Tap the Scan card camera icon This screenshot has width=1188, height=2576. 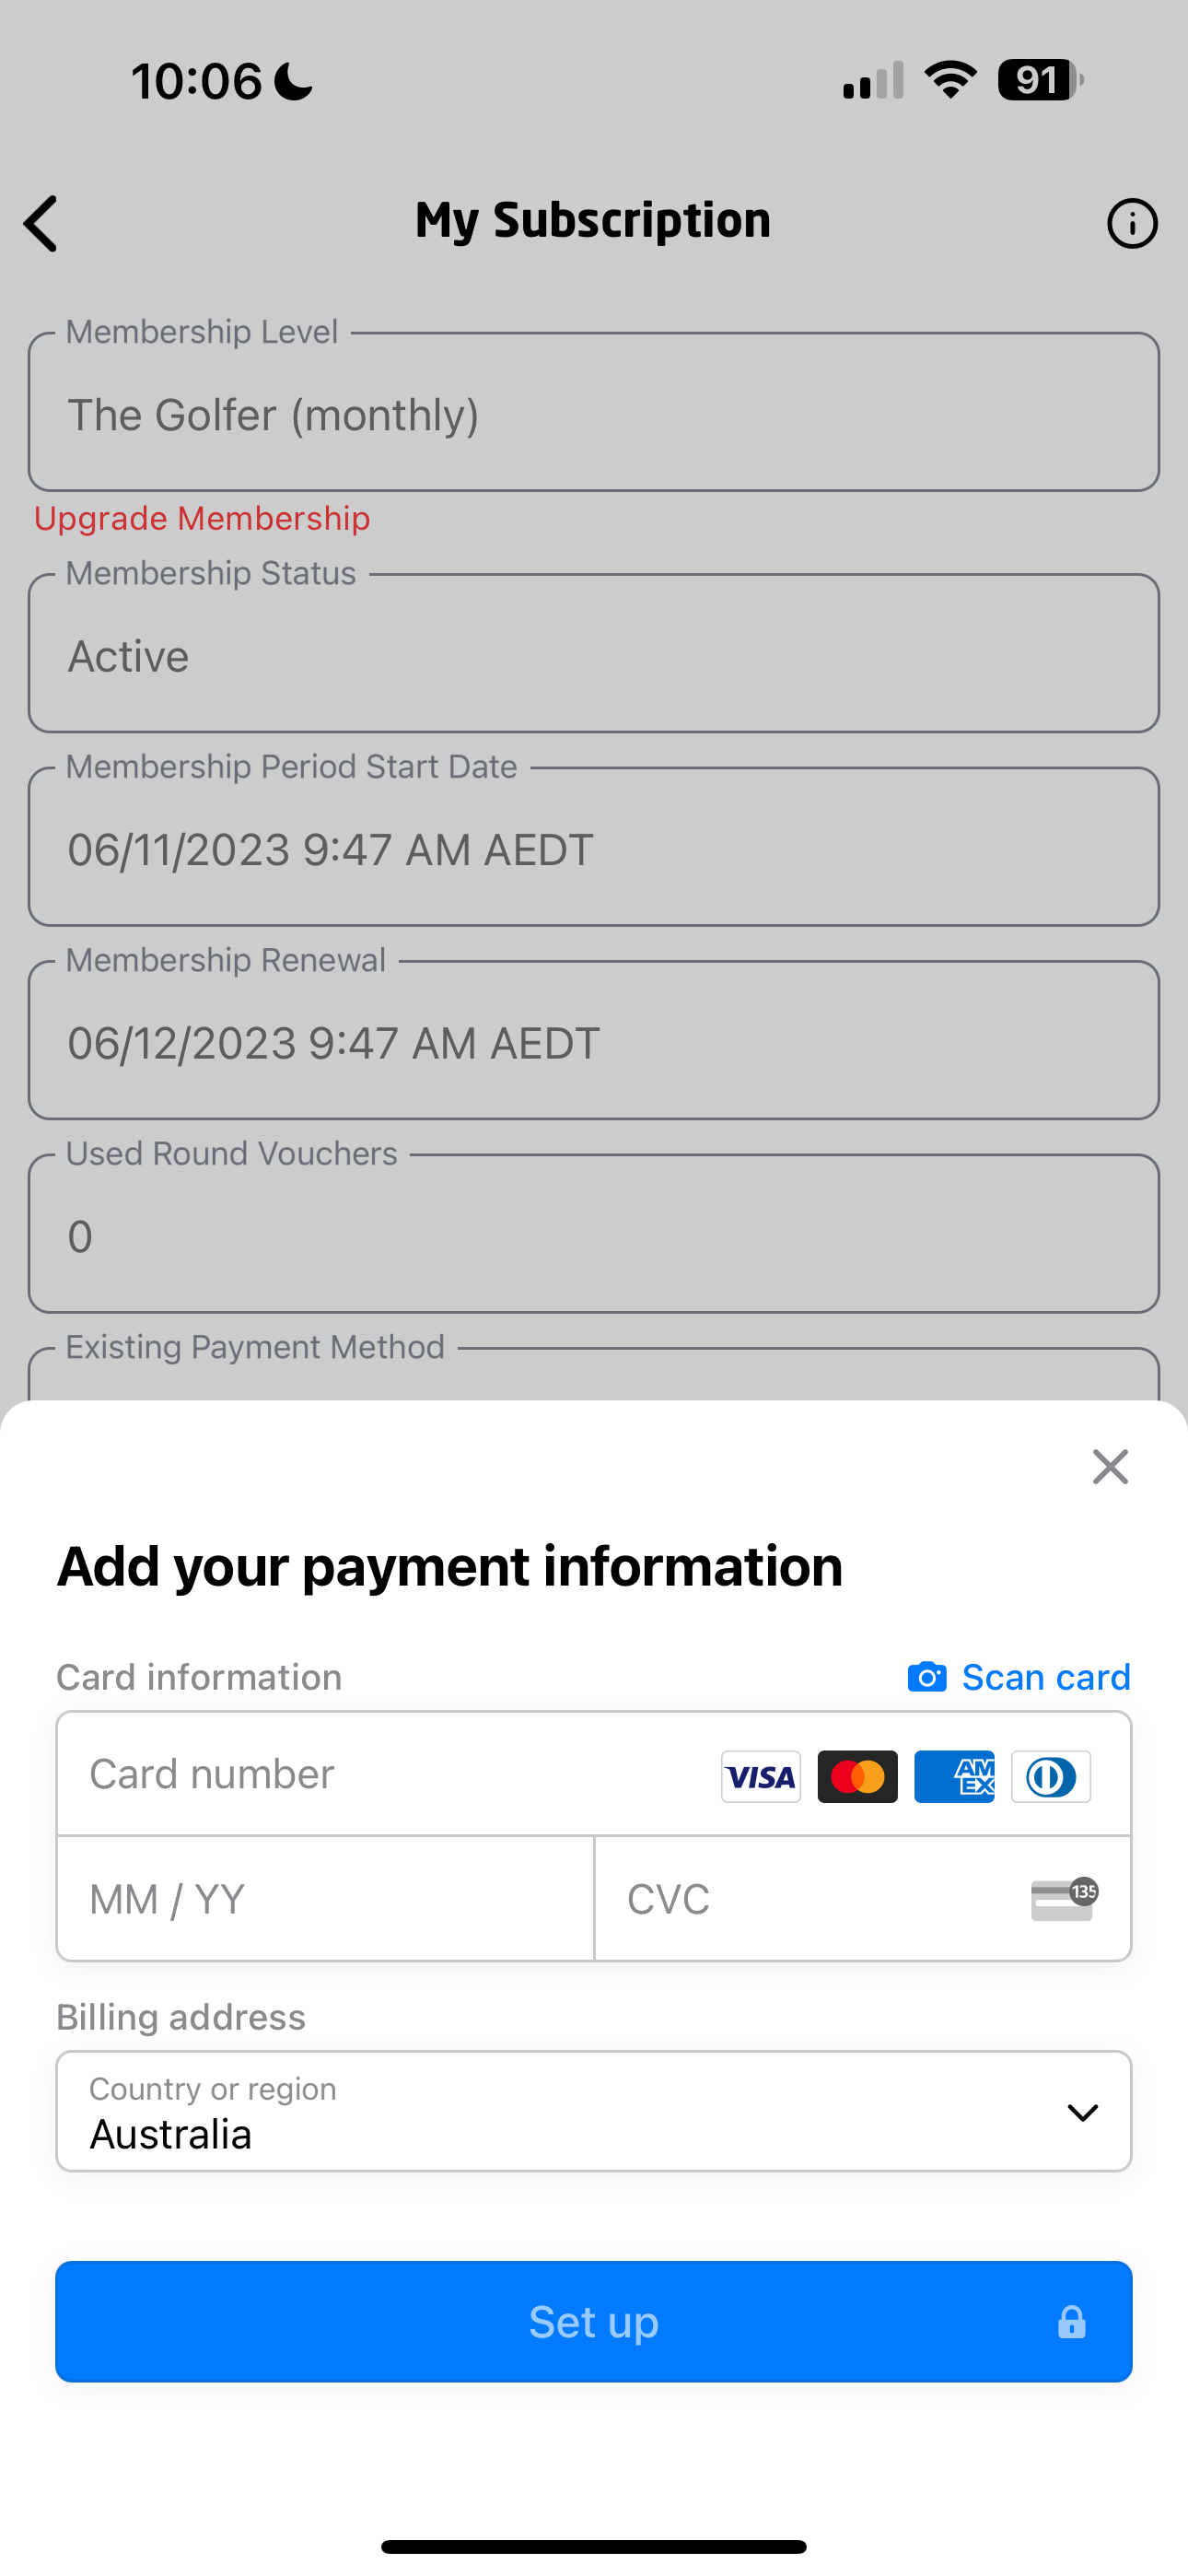pyautogui.click(x=927, y=1677)
